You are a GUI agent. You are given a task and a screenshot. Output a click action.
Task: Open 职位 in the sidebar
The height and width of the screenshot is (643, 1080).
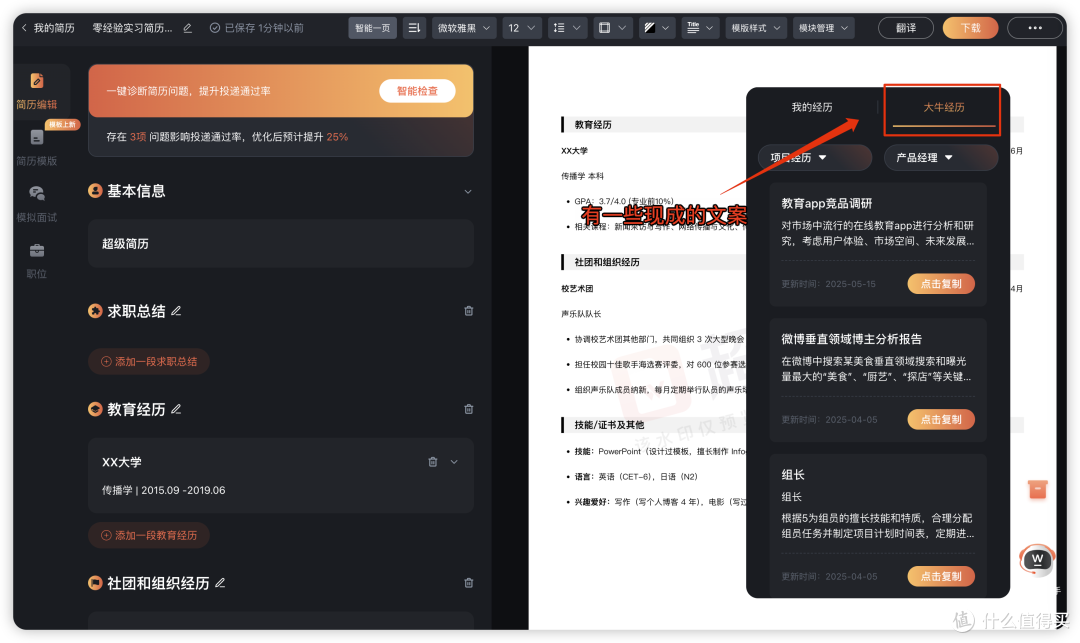point(37,260)
